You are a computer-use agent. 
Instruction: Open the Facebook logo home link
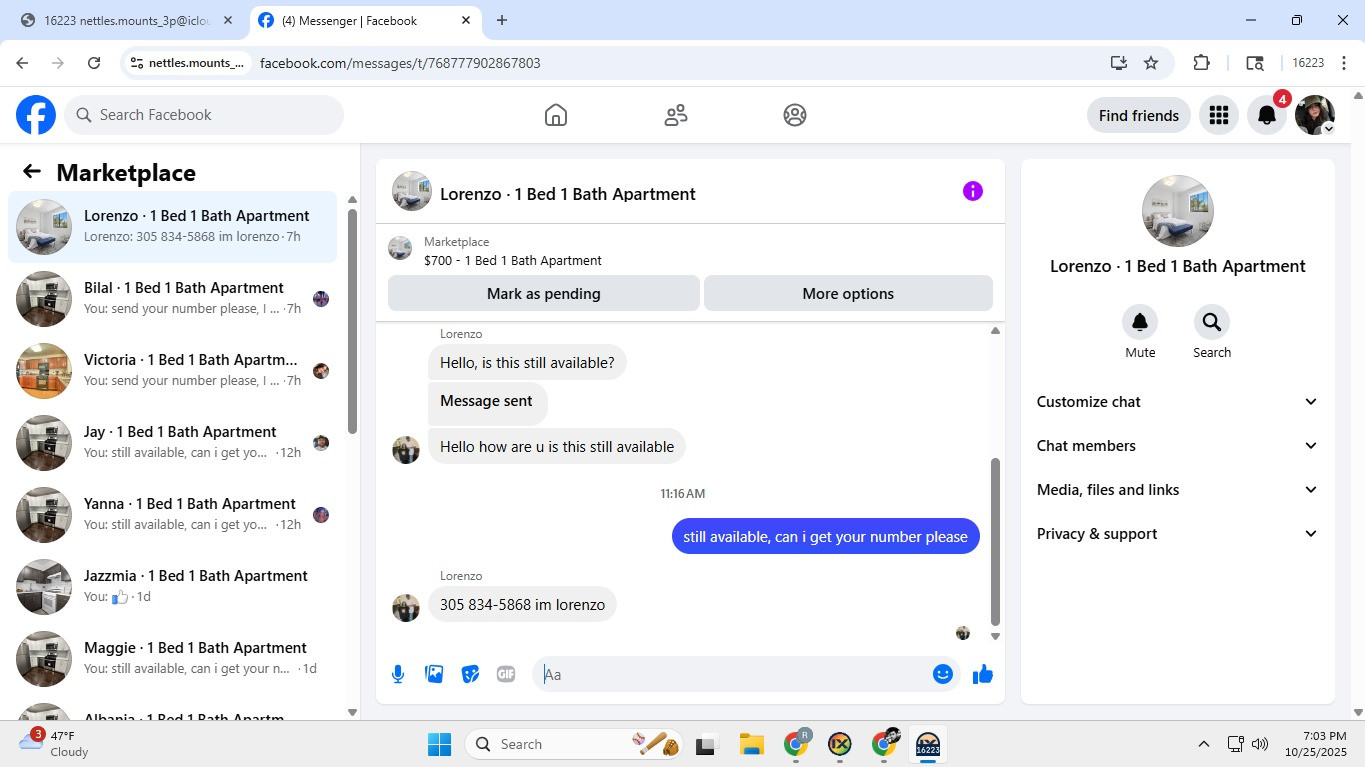(36, 115)
